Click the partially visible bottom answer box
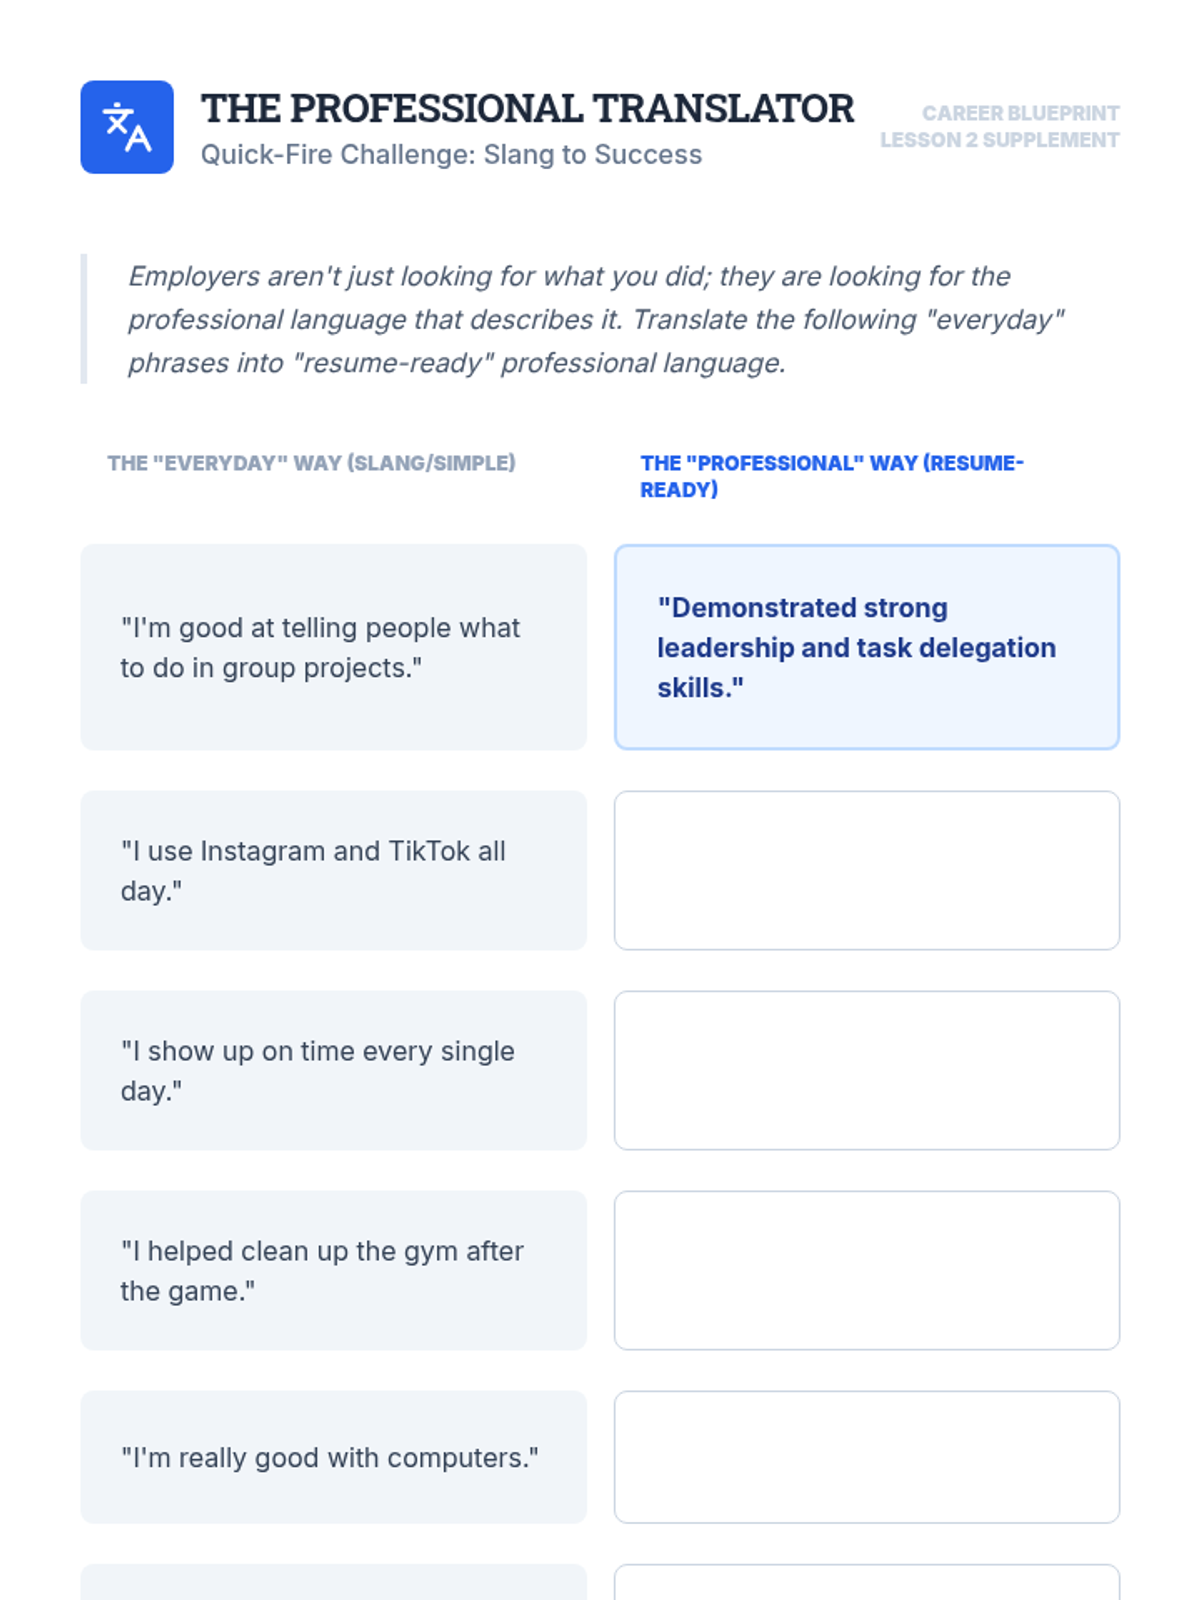This screenshot has height=1600, width=1200. click(x=866, y=1583)
